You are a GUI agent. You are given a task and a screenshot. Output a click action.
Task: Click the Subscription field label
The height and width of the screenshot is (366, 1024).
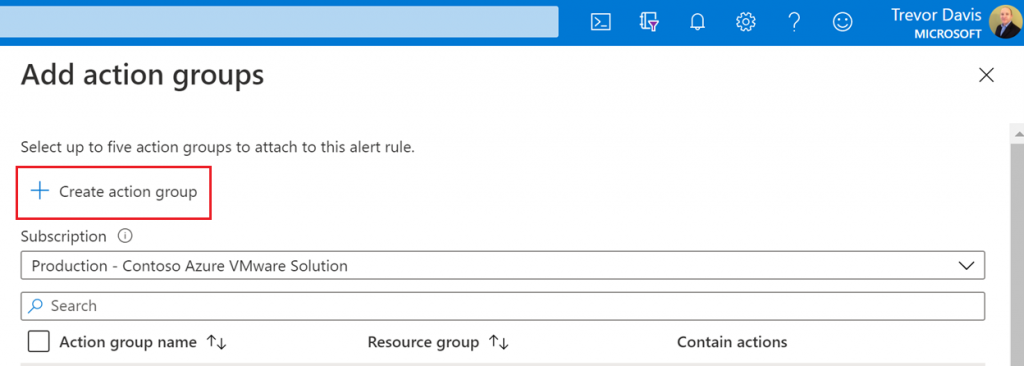[x=63, y=236]
